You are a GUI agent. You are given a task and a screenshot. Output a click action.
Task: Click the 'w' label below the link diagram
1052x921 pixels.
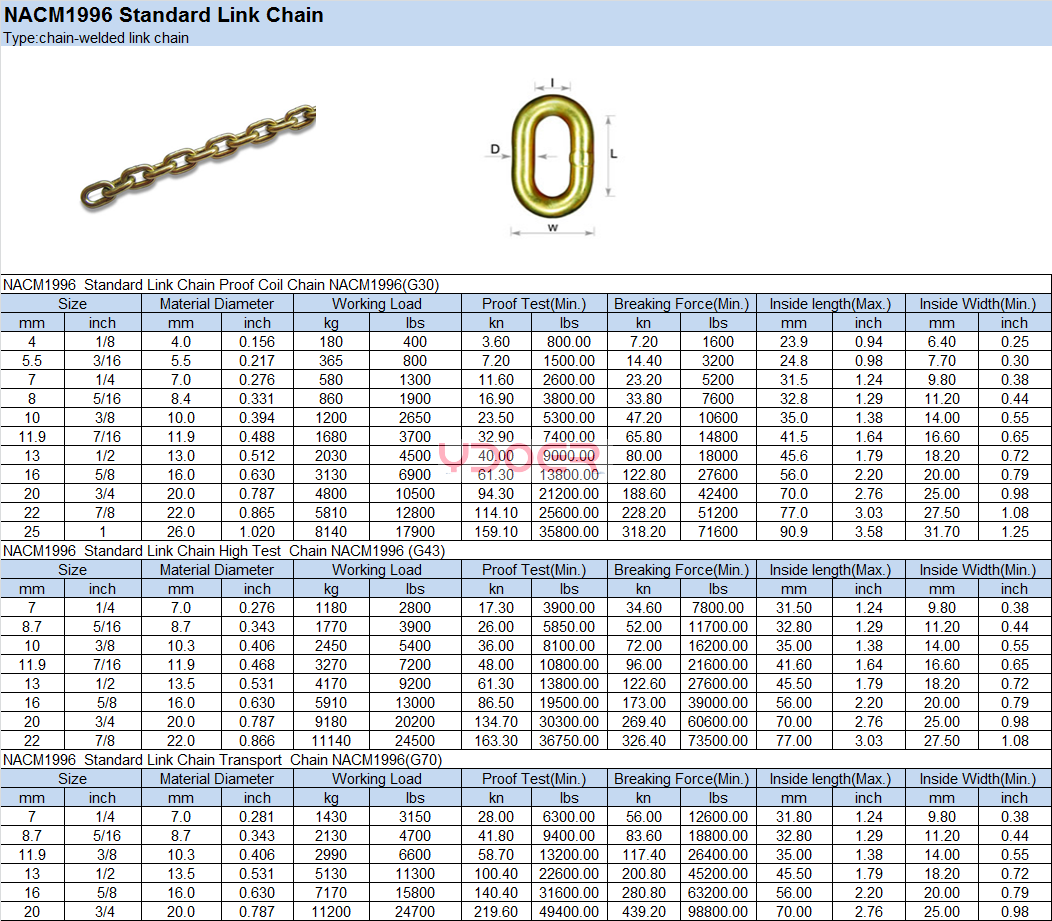click(x=553, y=227)
